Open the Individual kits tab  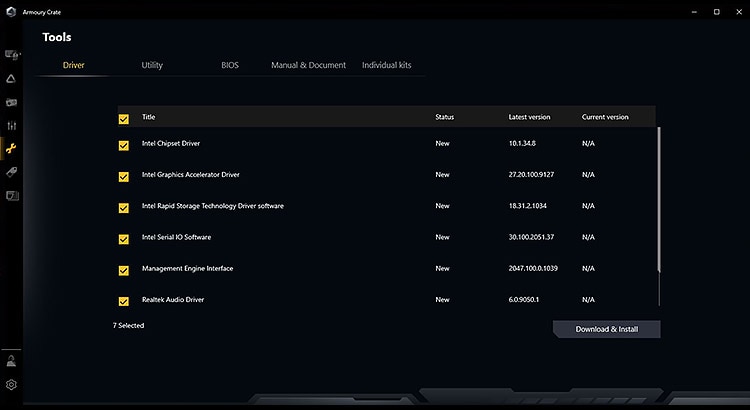[386, 65]
